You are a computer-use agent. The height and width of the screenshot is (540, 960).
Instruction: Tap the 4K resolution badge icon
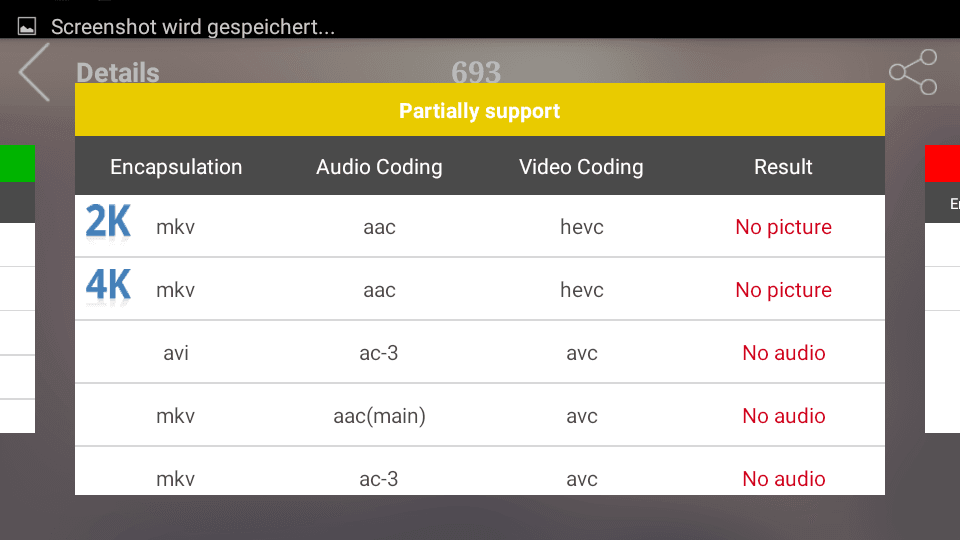point(108,285)
